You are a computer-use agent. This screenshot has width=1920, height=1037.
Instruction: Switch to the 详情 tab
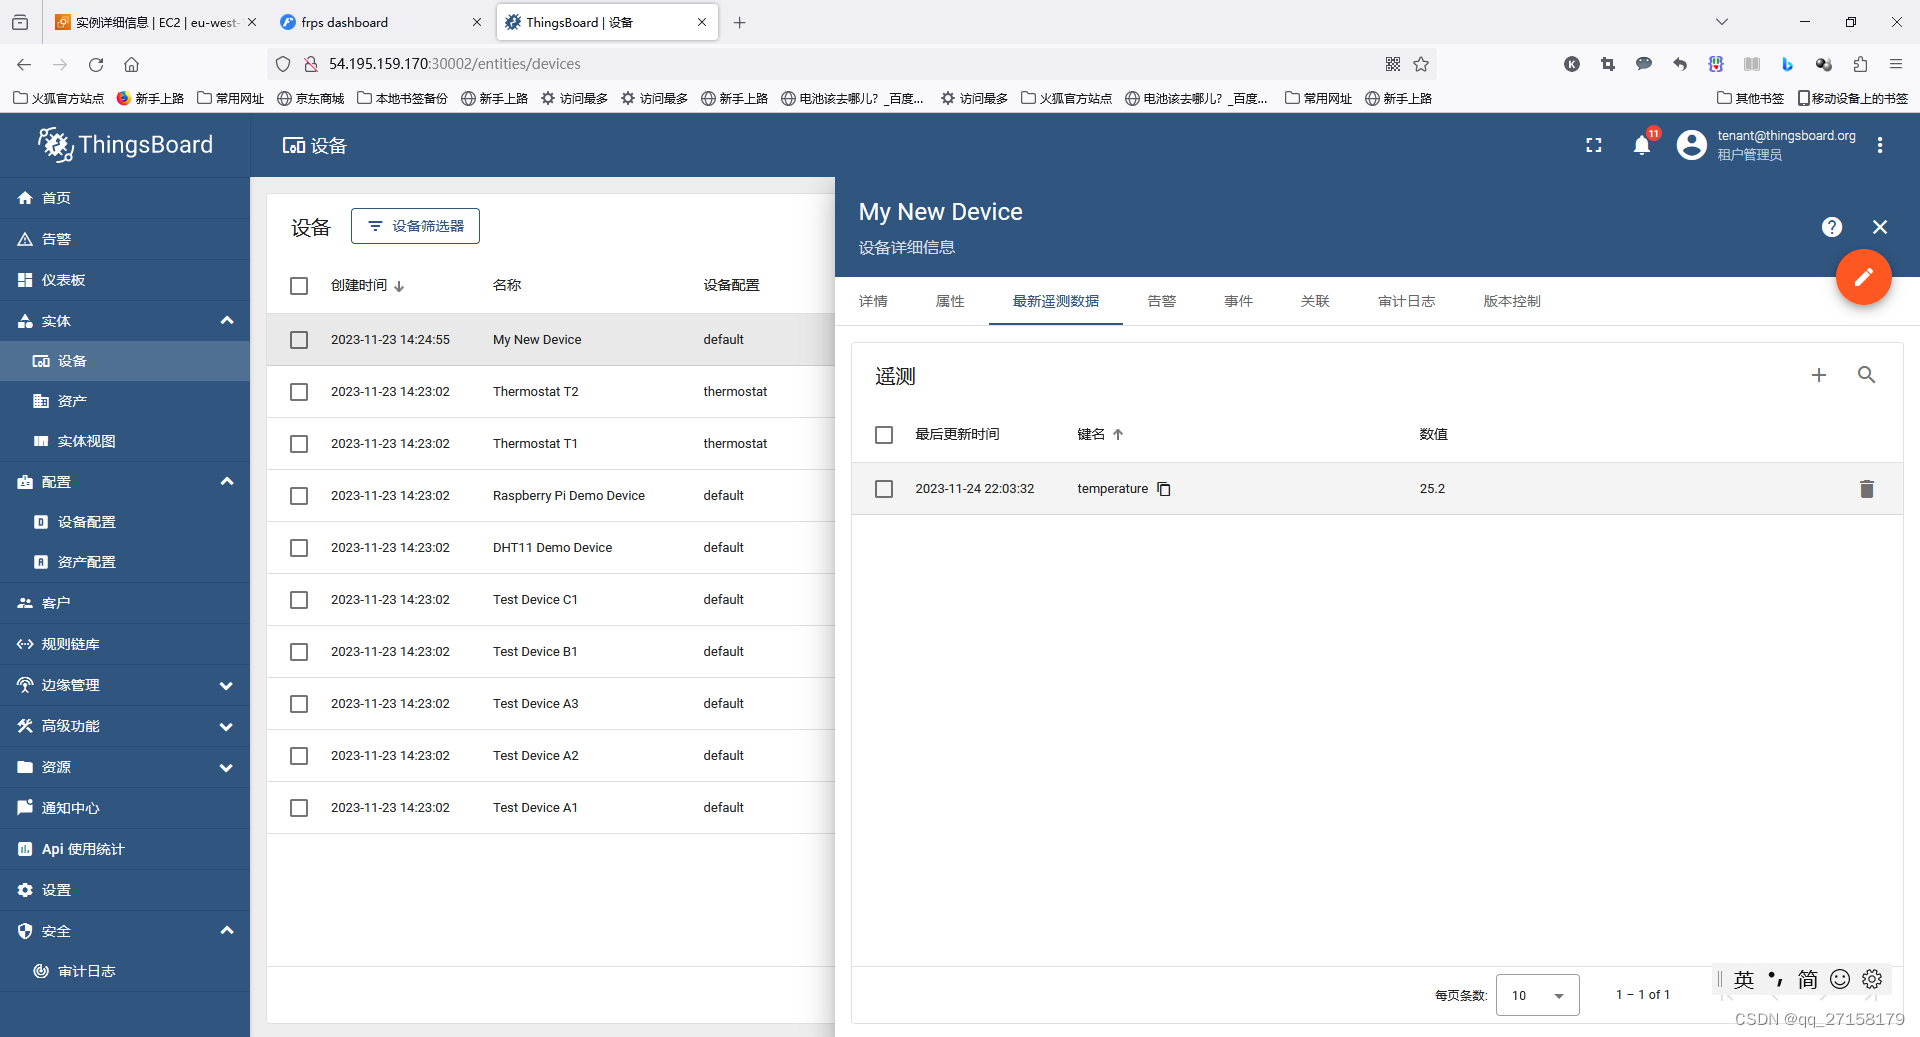pyautogui.click(x=873, y=301)
